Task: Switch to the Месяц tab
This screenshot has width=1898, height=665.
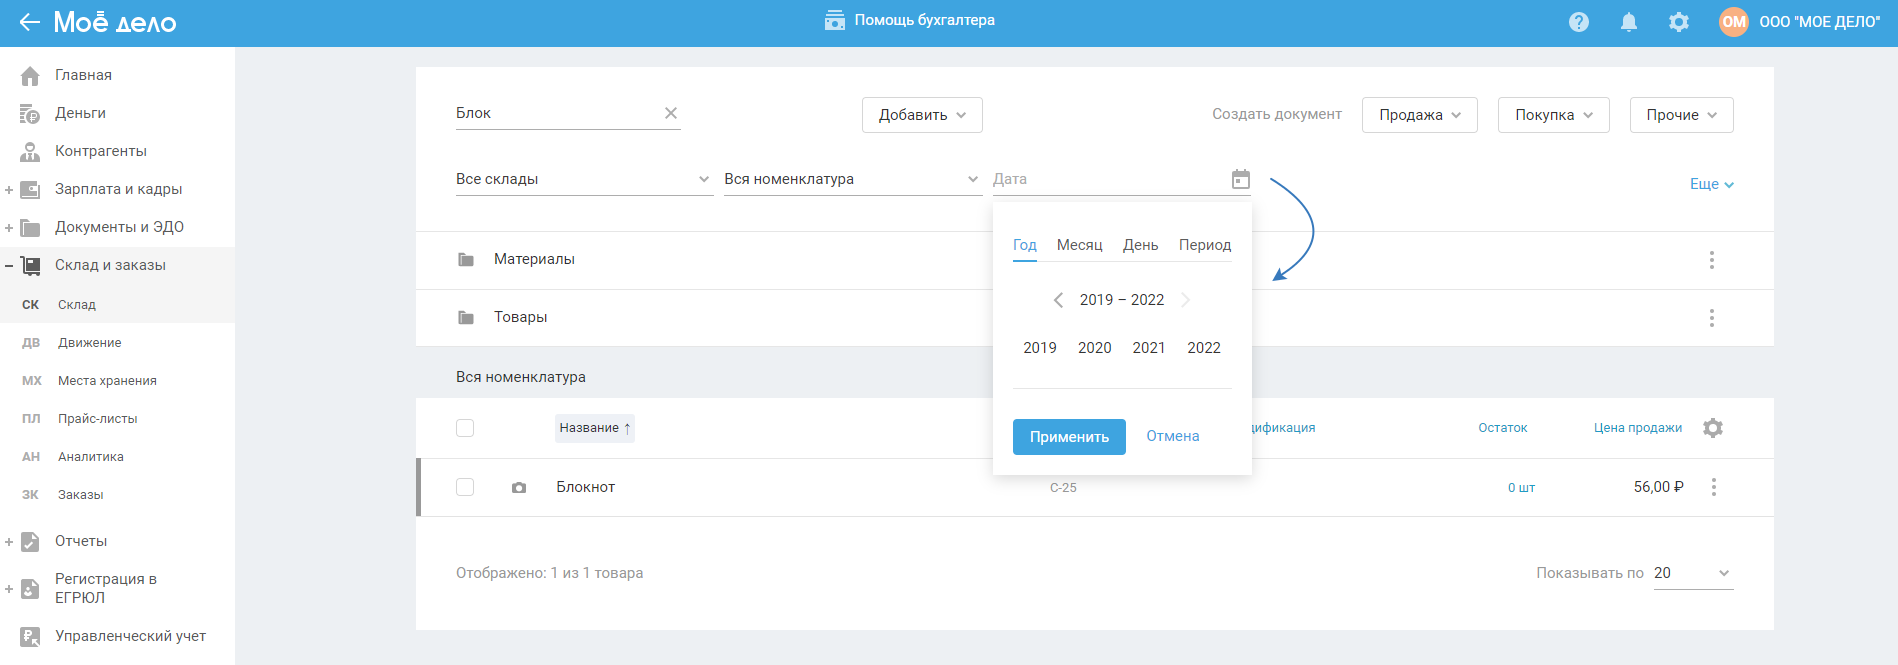Action: pyautogui.click(x=1080, y=245)
